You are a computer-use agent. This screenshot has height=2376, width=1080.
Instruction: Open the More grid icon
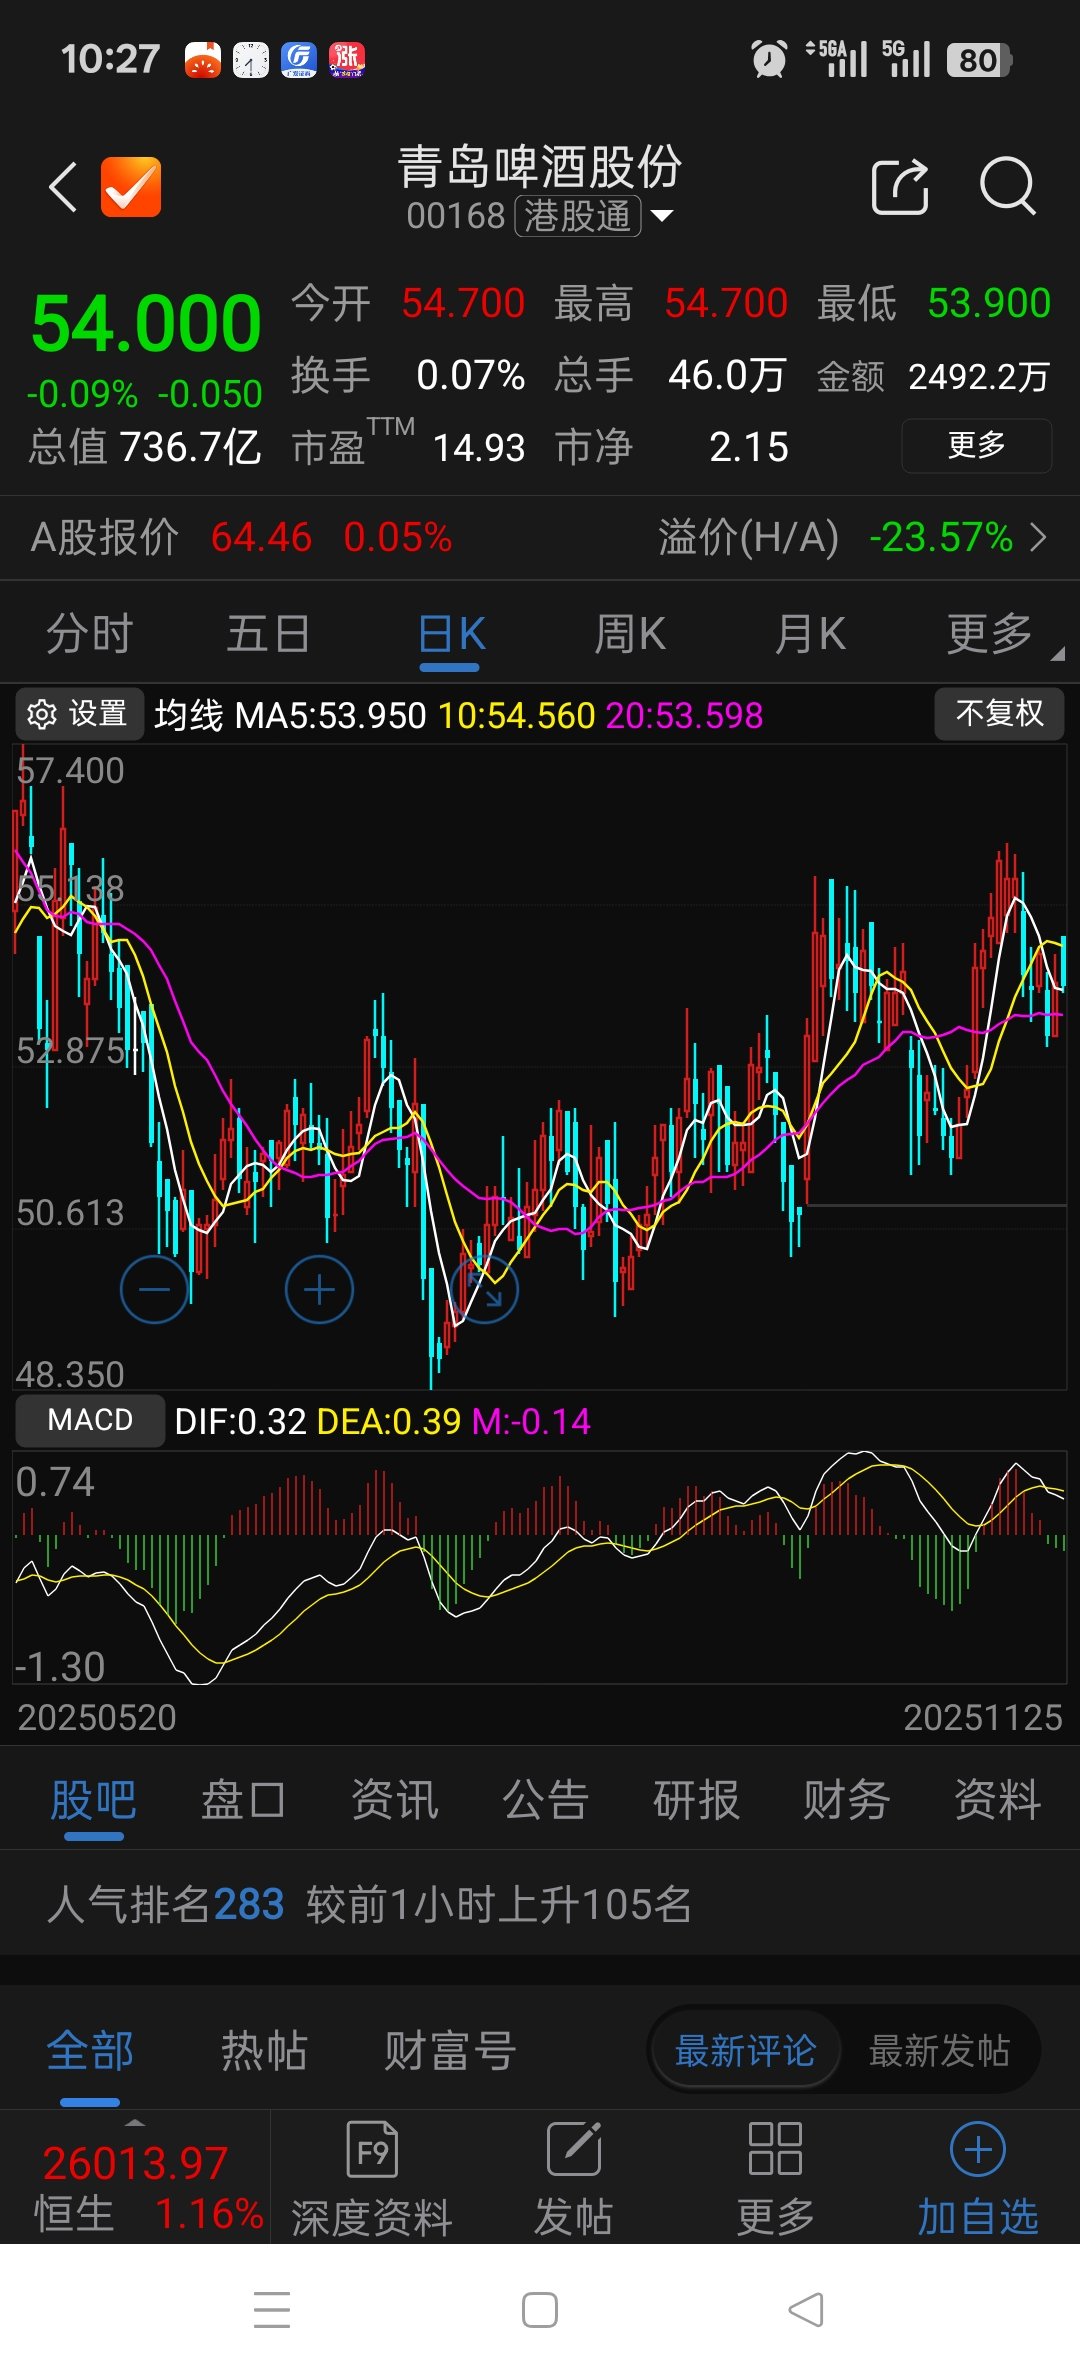(x=775, y=2149)
